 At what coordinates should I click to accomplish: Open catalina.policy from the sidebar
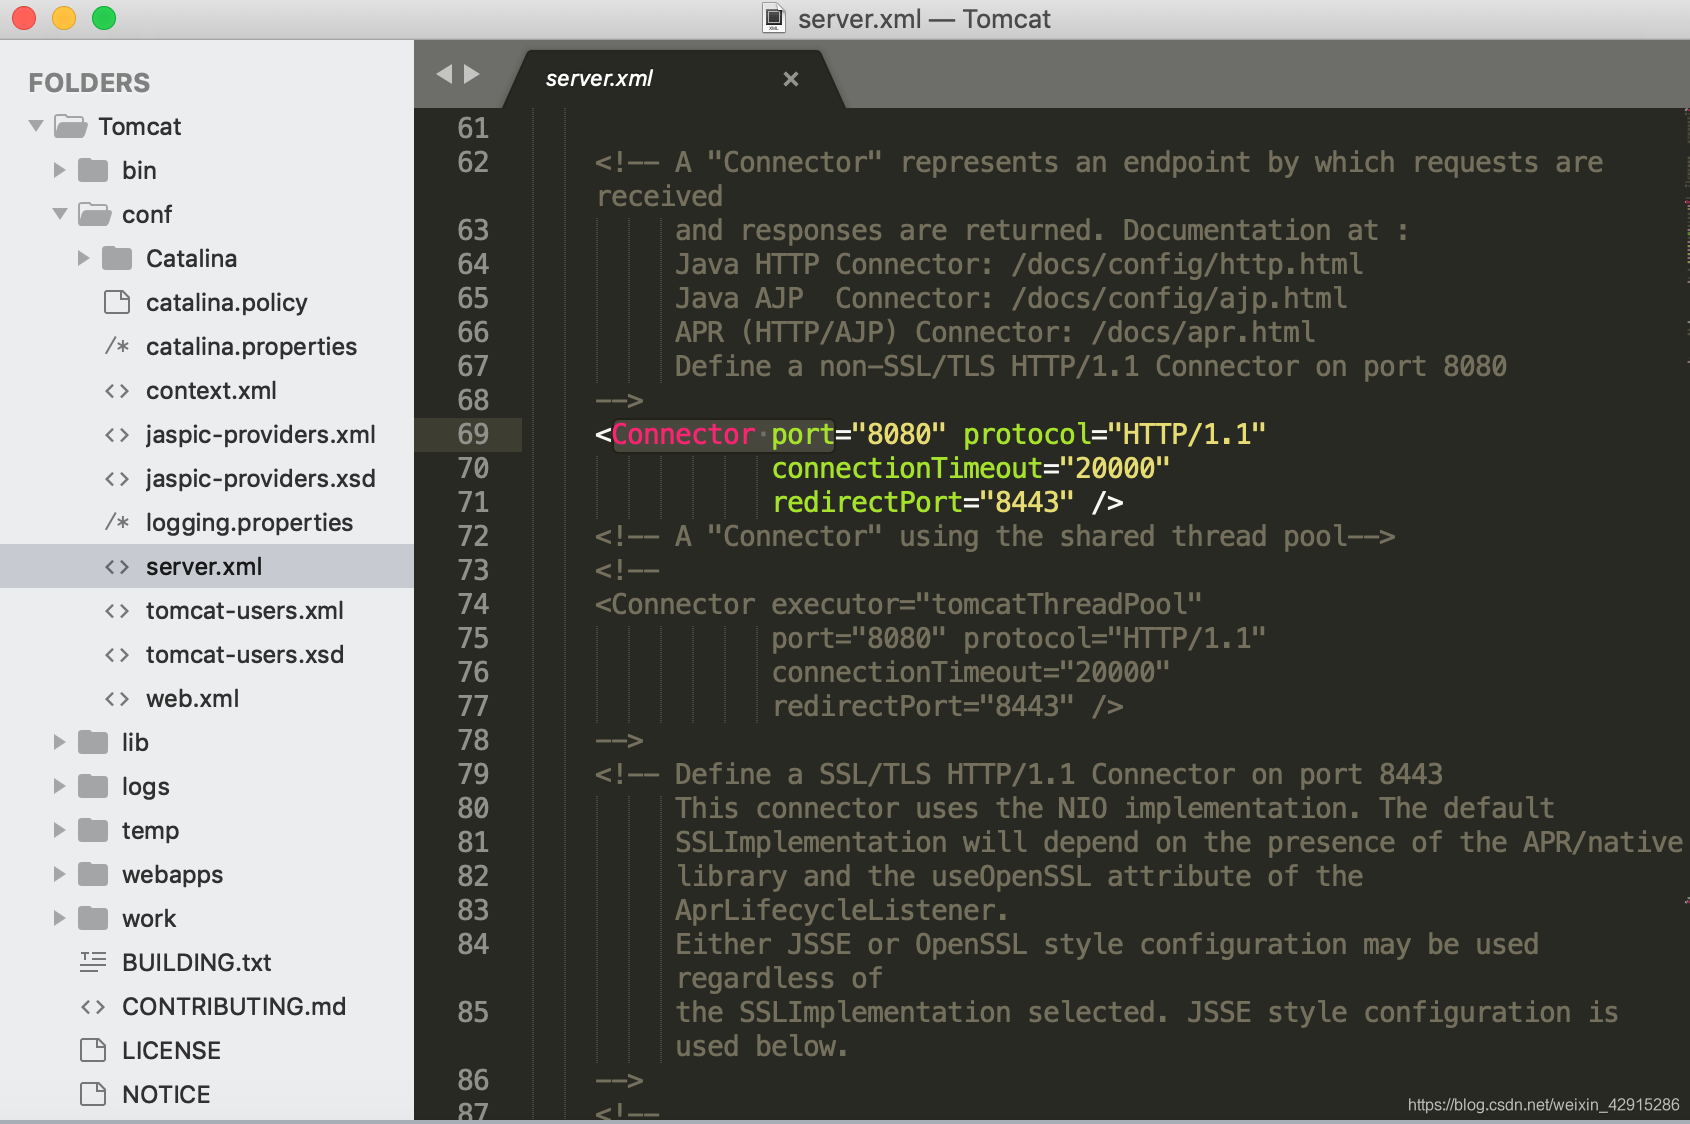[227, 302]
